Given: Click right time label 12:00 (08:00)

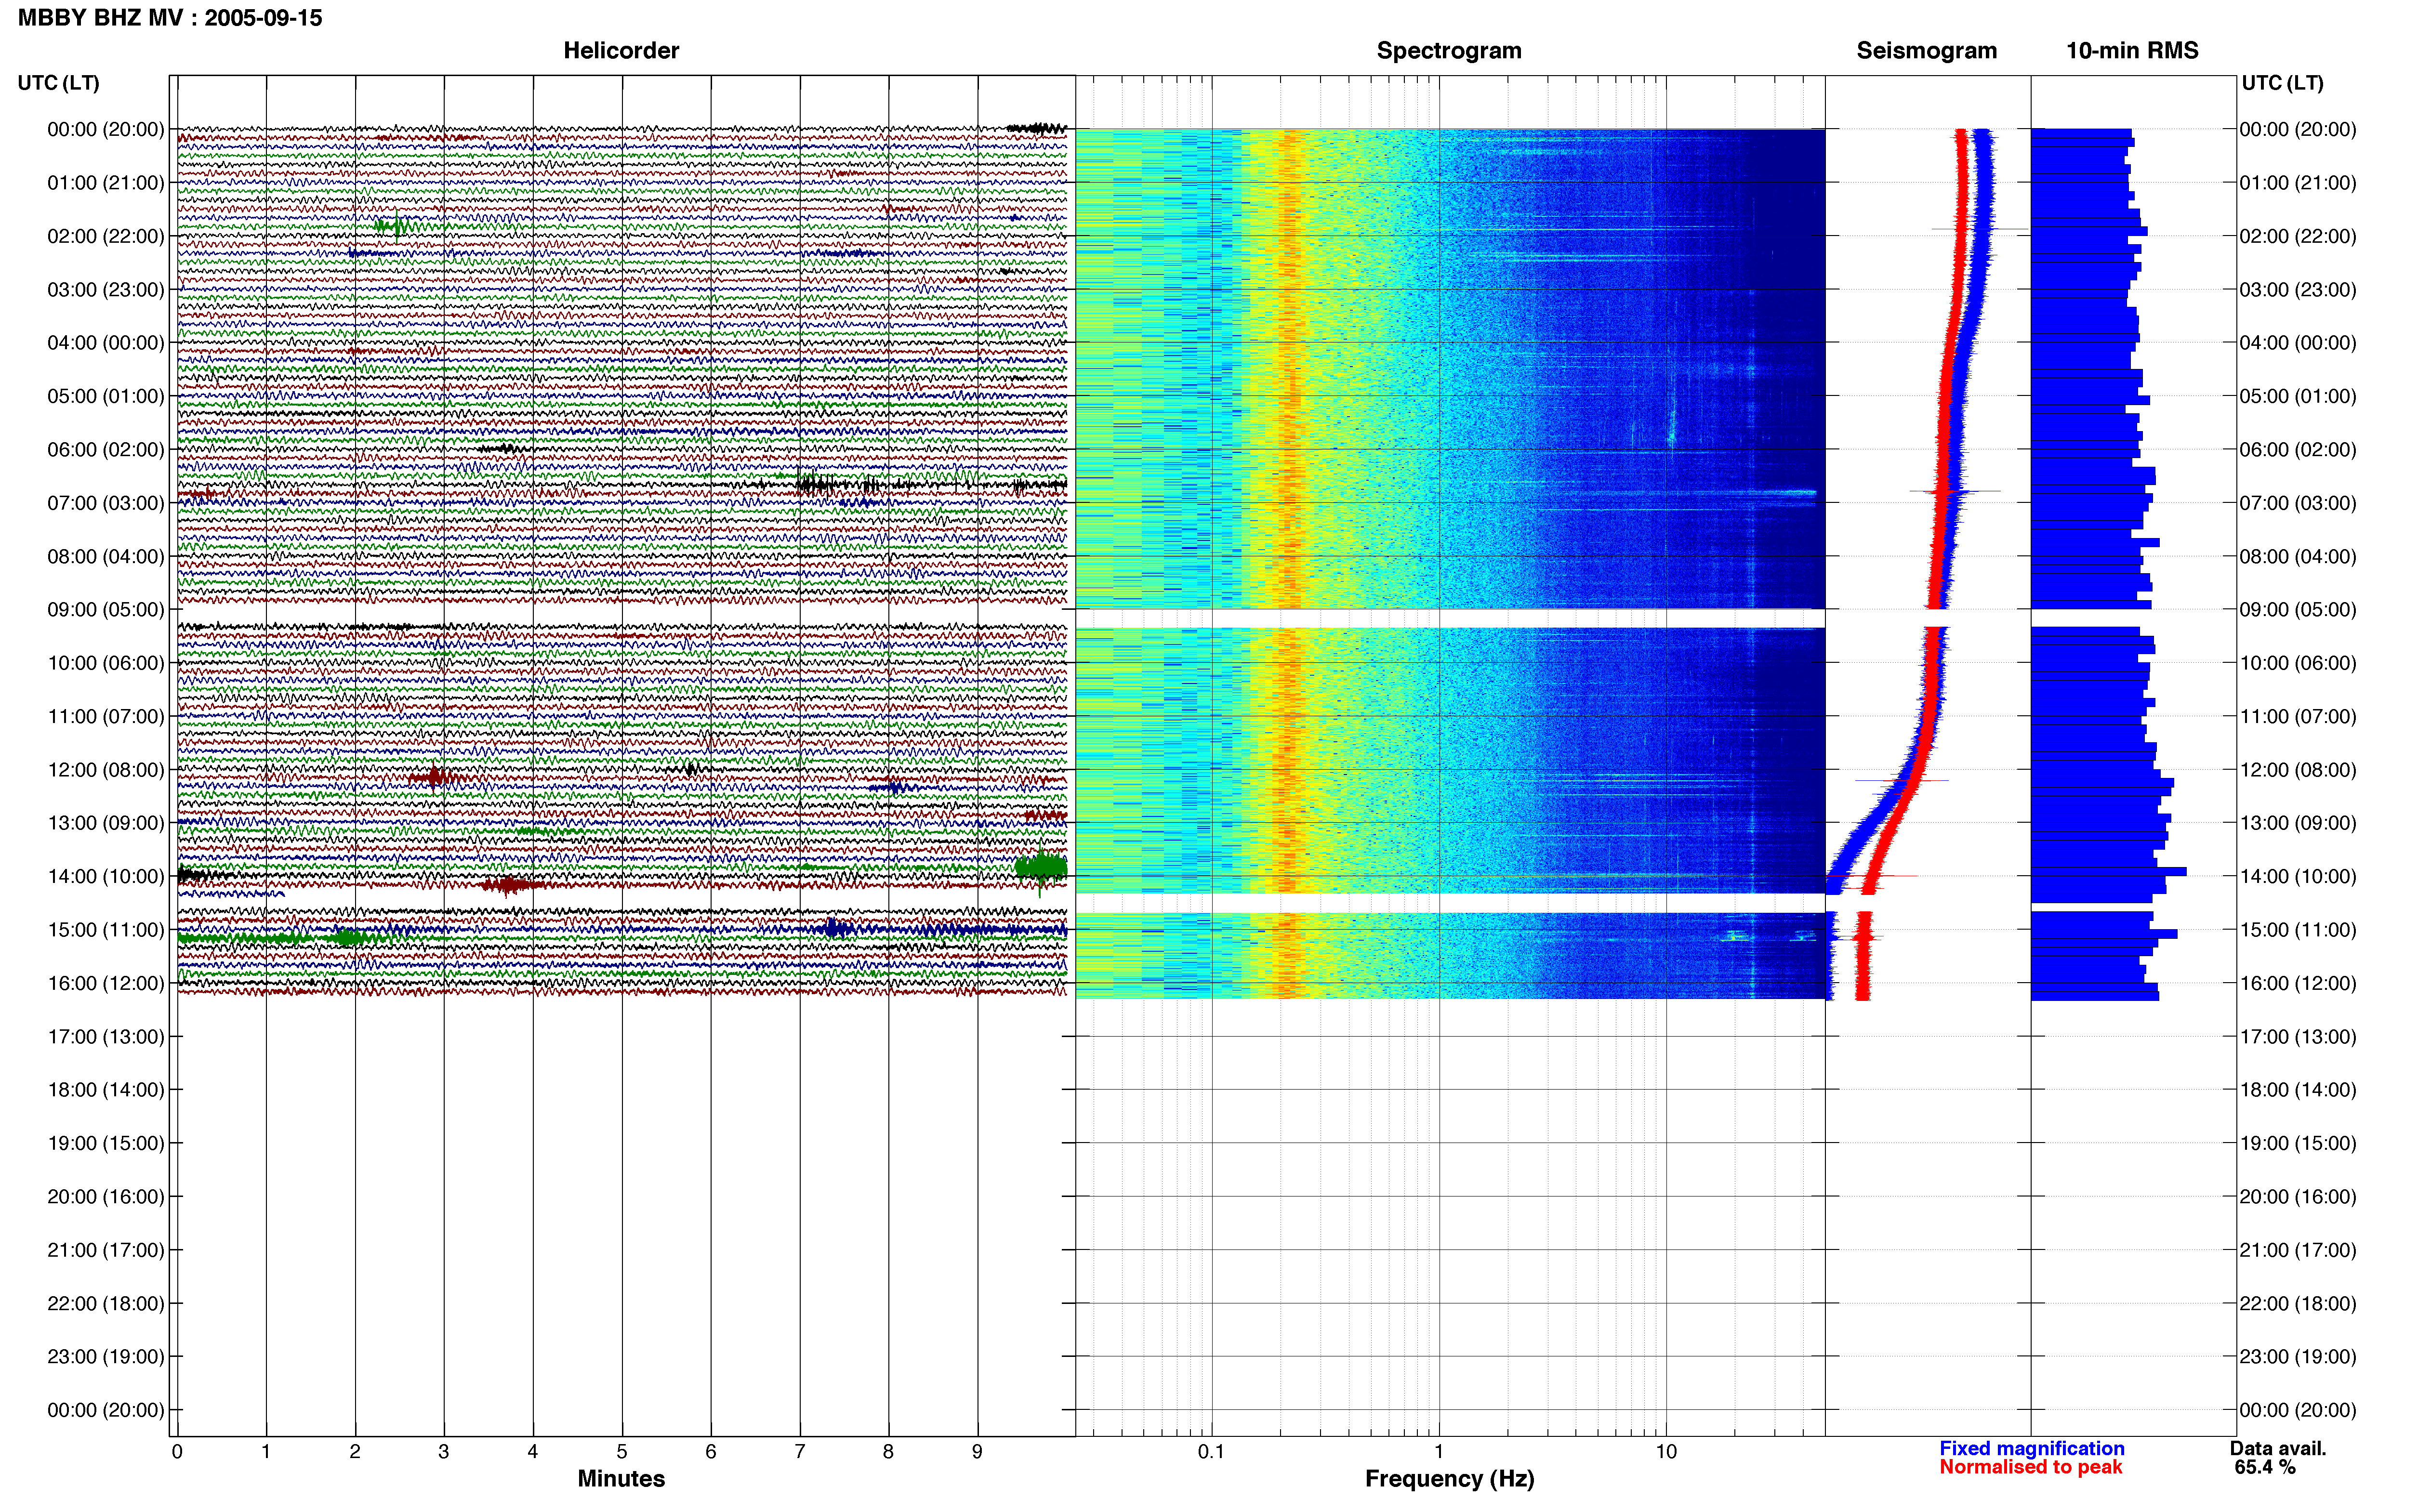Looking at the screenshot, I should [x=2298, y=770].
